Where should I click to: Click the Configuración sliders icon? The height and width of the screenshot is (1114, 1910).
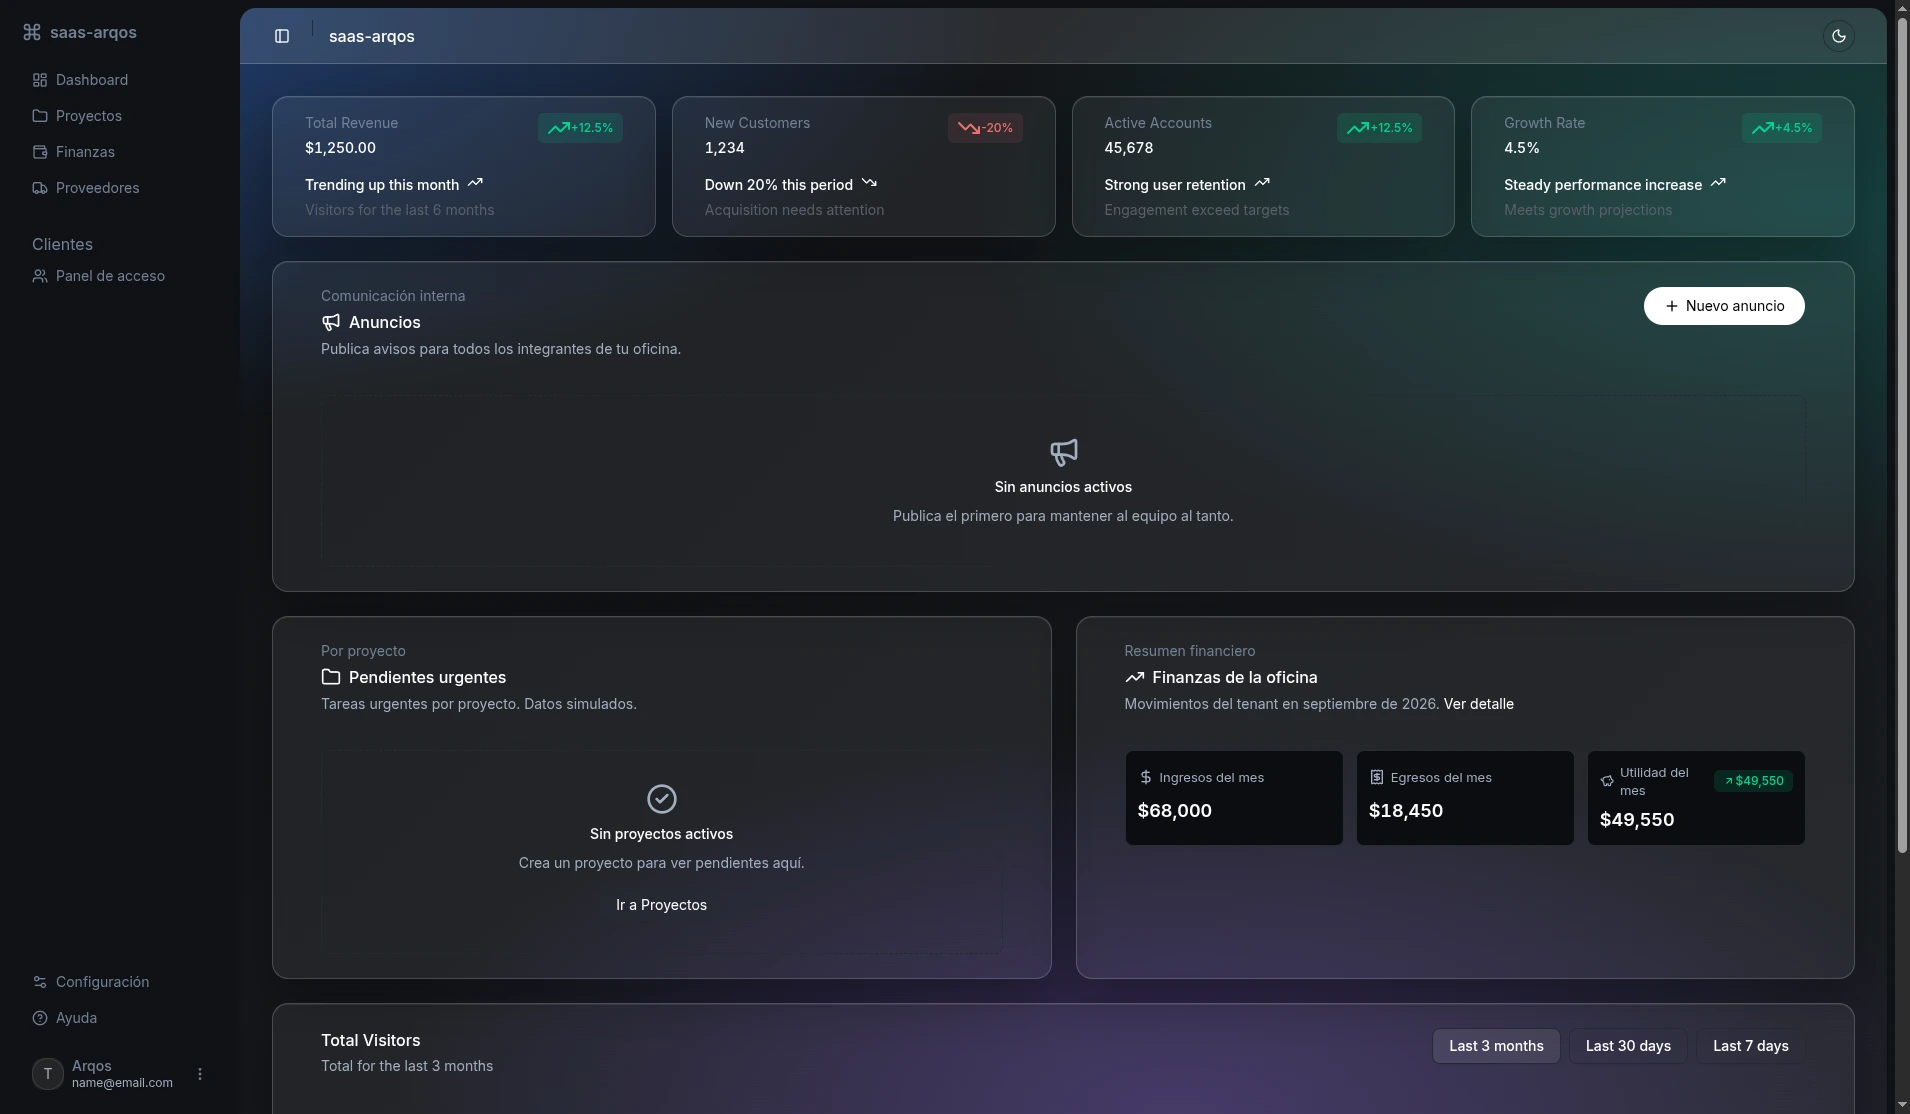tap(40, 982)
